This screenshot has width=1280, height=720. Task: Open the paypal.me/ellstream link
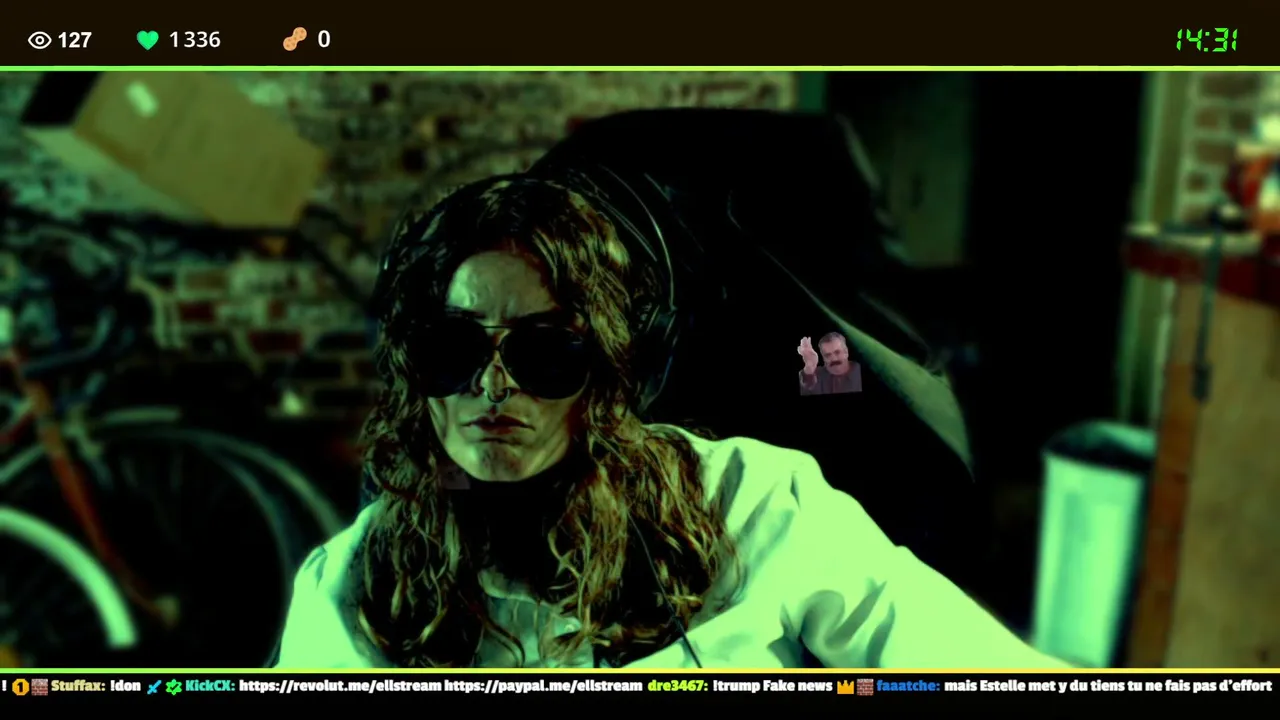[x=543, y=686]
